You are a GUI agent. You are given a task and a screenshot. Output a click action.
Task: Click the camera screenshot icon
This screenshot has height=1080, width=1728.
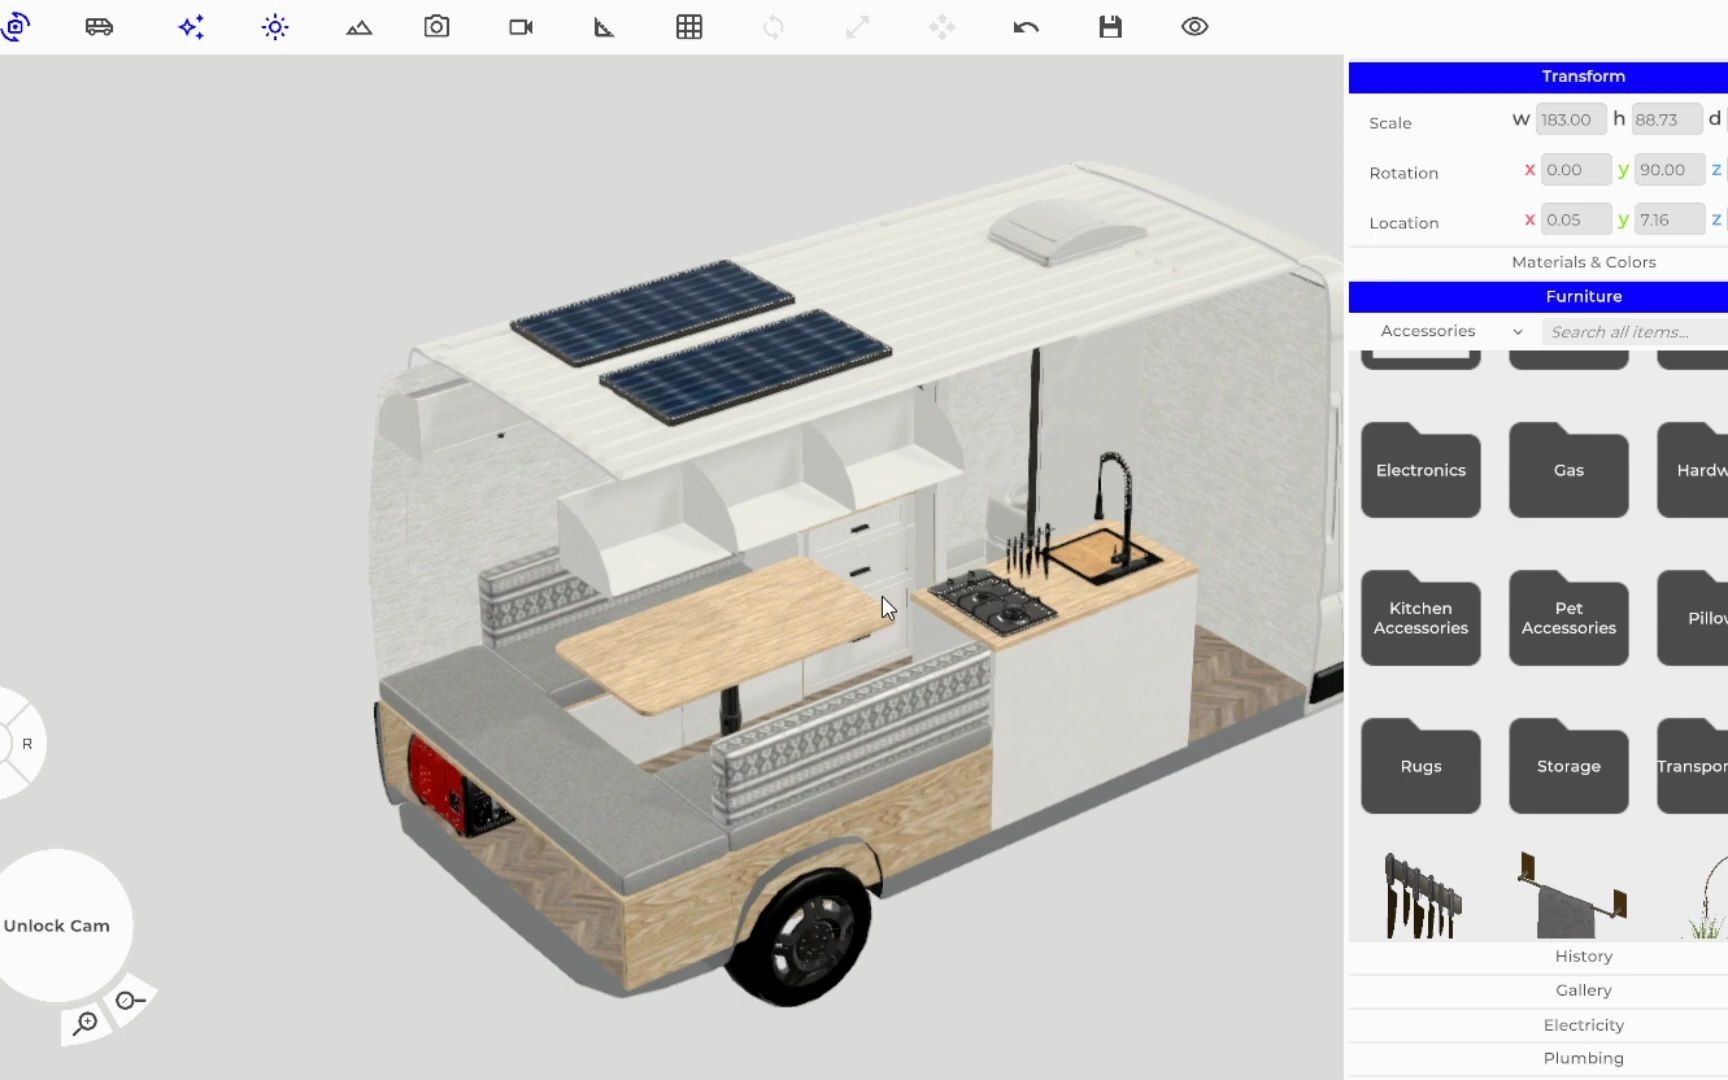(x=436, y=27)
